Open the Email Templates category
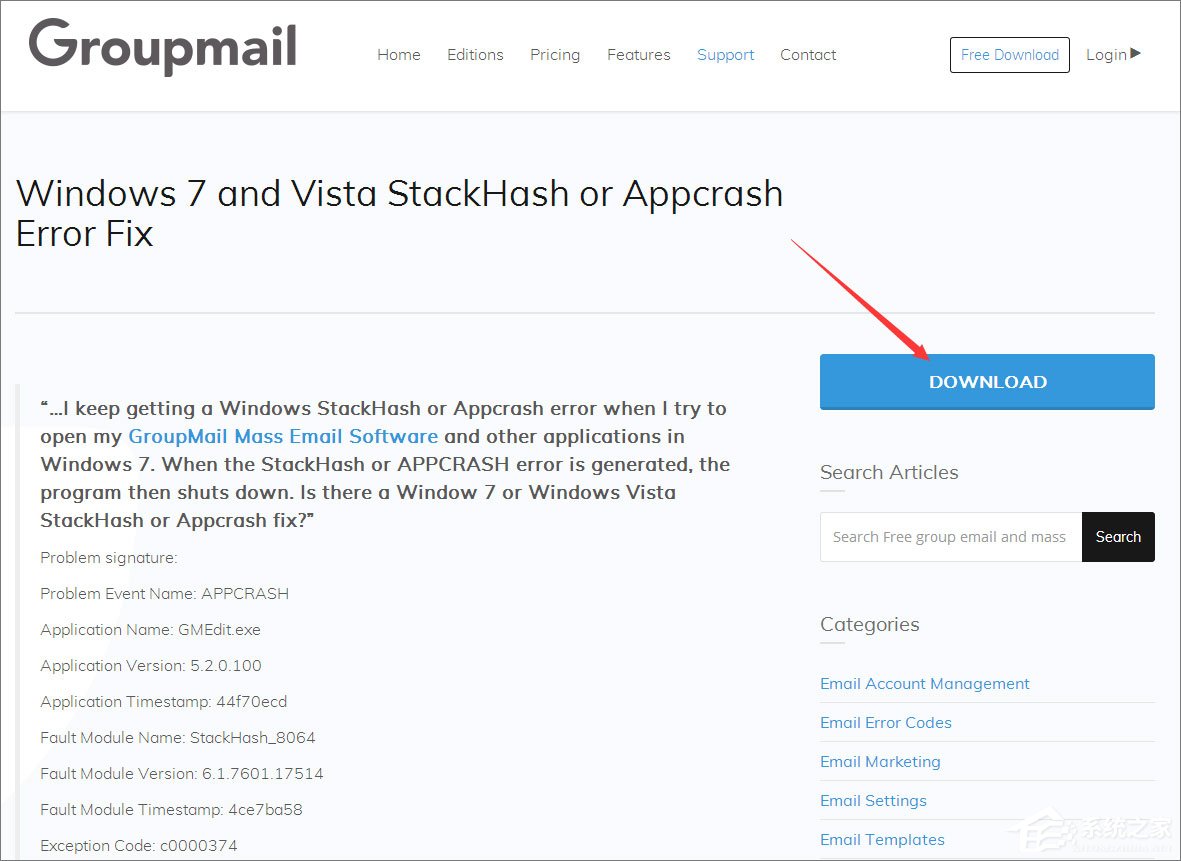This screenshot has width=1181, height=861. [x=883, y=840]
